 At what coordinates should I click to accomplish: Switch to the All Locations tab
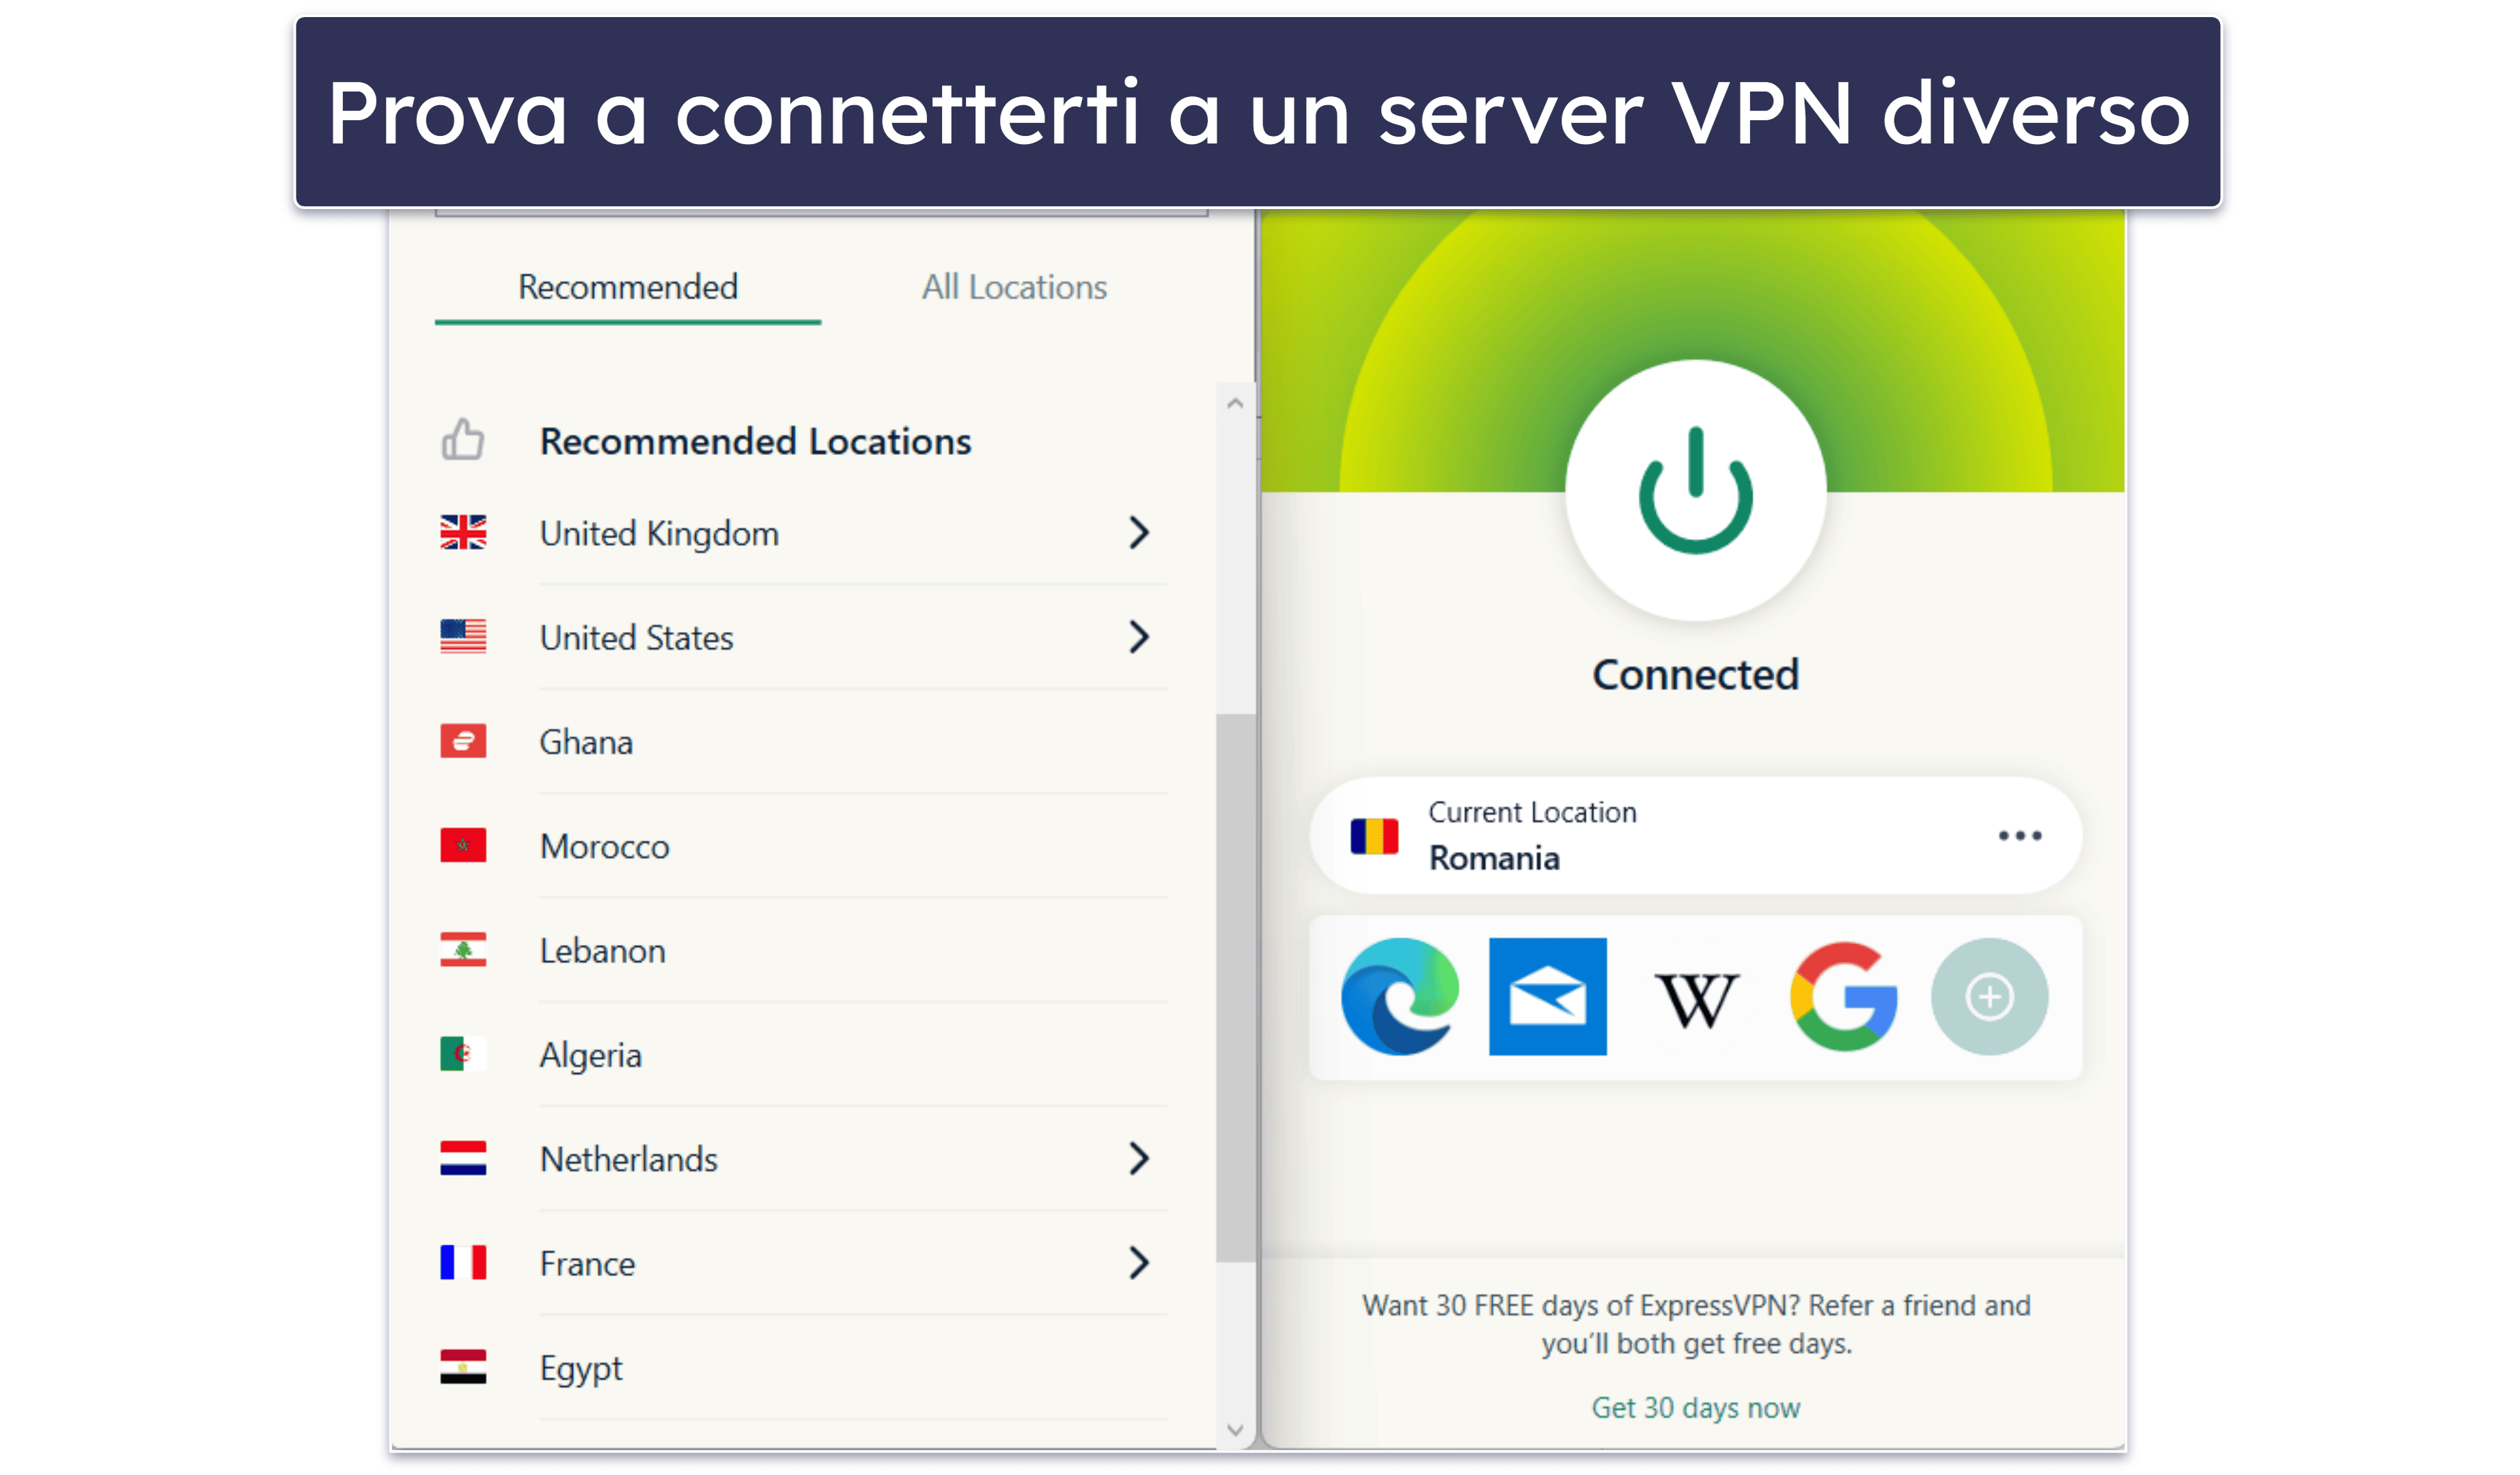(x=1014, y=287)
